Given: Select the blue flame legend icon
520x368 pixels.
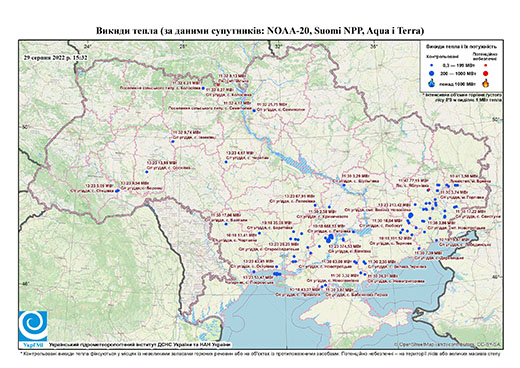Looking at the screenshot, I should pos(432,83).
